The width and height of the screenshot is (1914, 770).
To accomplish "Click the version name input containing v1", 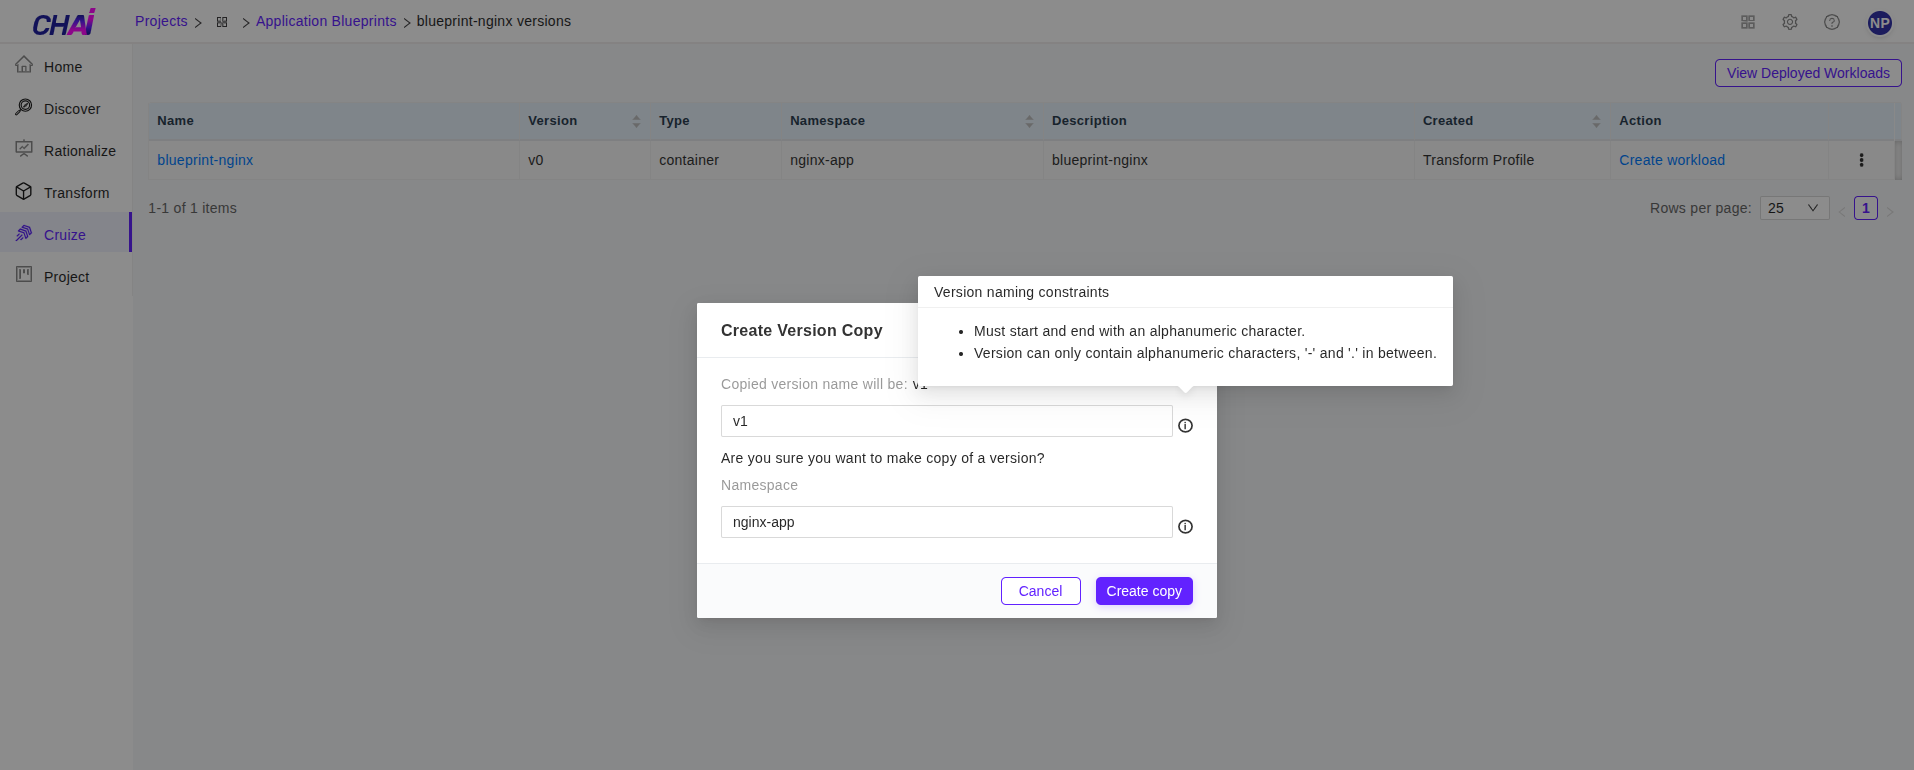I will coord(945,421).
